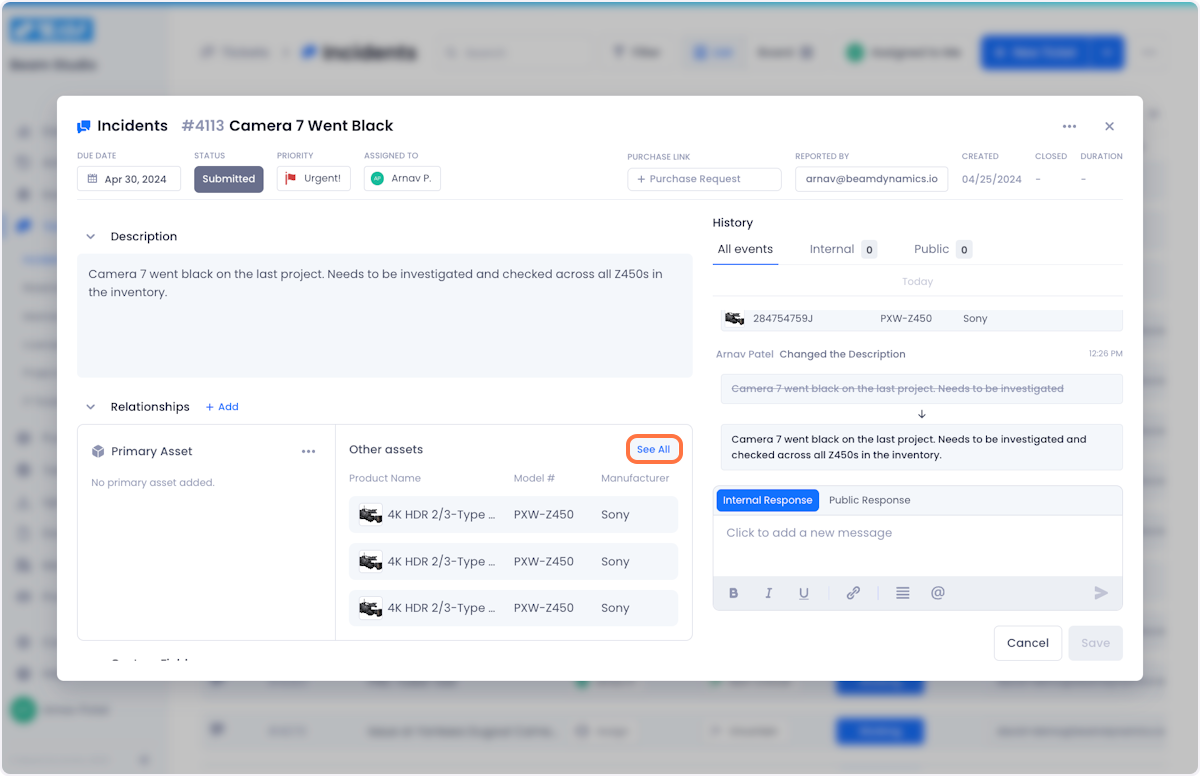Switch to Internal history tab
Image resolution: width=1200 pixels, height=776 pixels.
842,249
